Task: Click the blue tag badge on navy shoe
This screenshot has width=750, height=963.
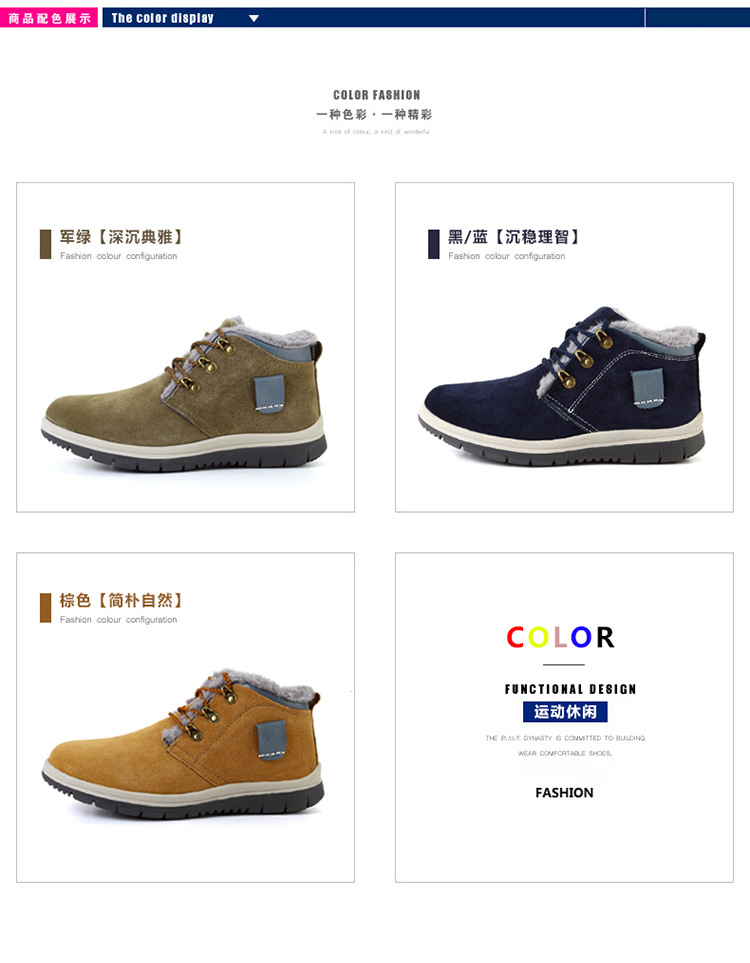Action: (648, 388)
